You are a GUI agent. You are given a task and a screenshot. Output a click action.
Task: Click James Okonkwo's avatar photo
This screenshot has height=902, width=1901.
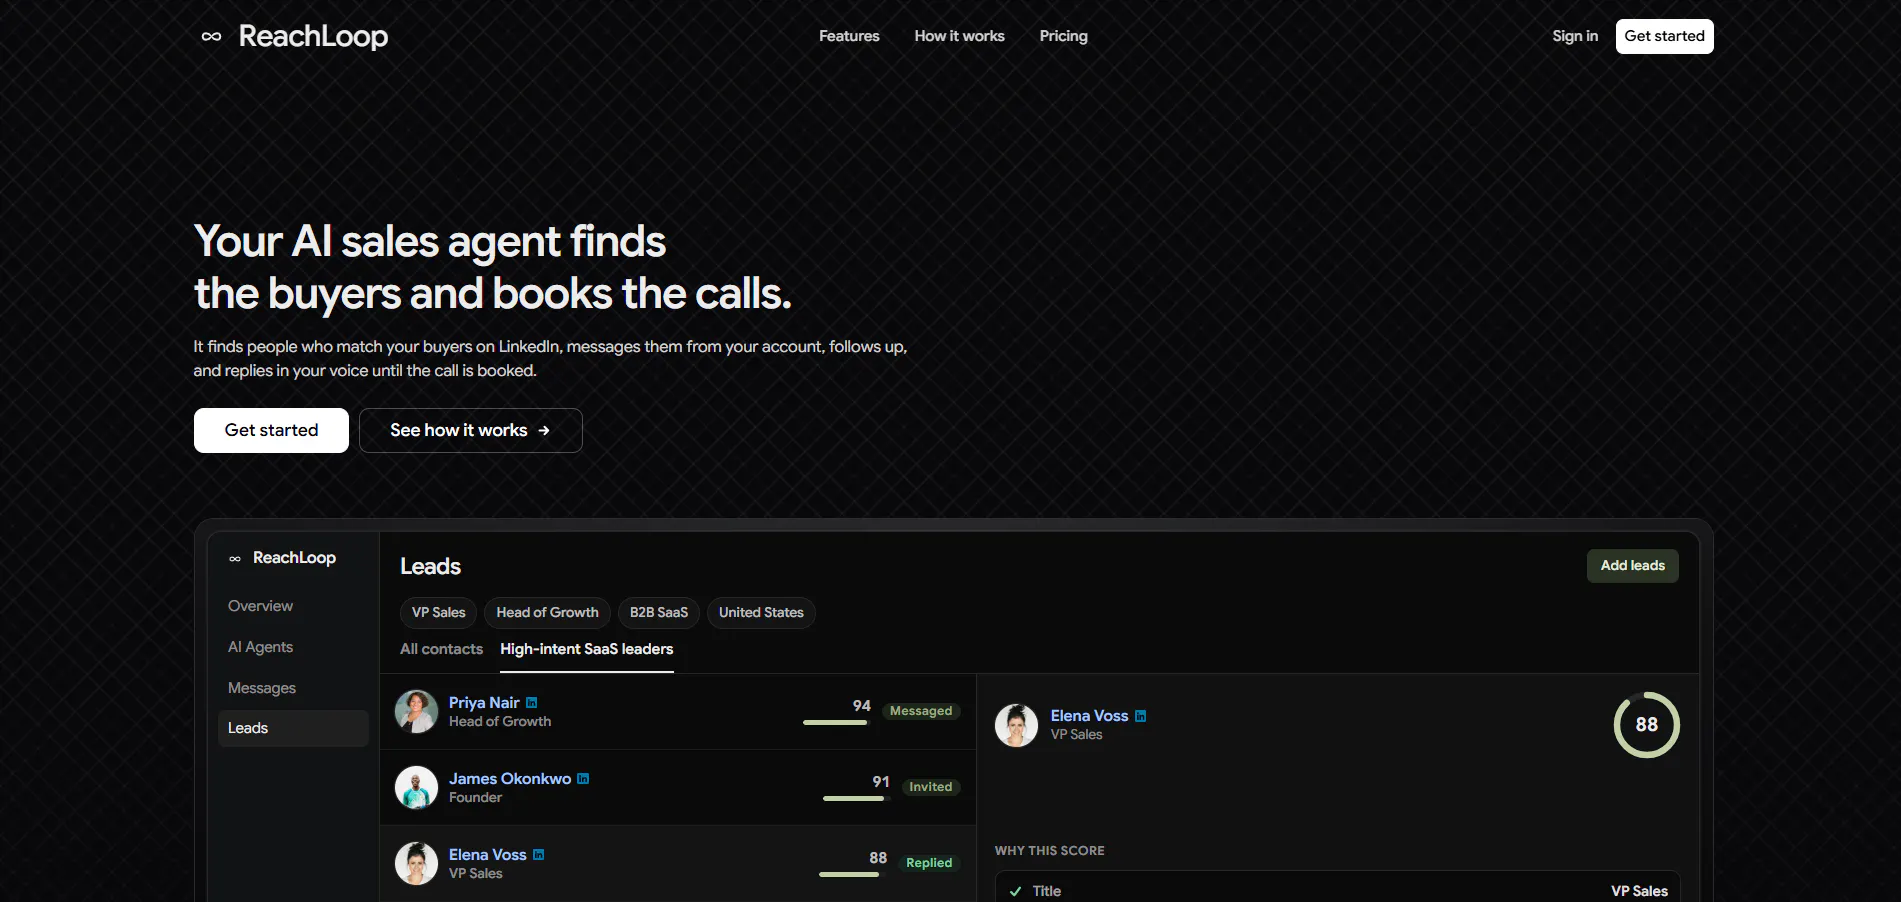coord(417,788)
